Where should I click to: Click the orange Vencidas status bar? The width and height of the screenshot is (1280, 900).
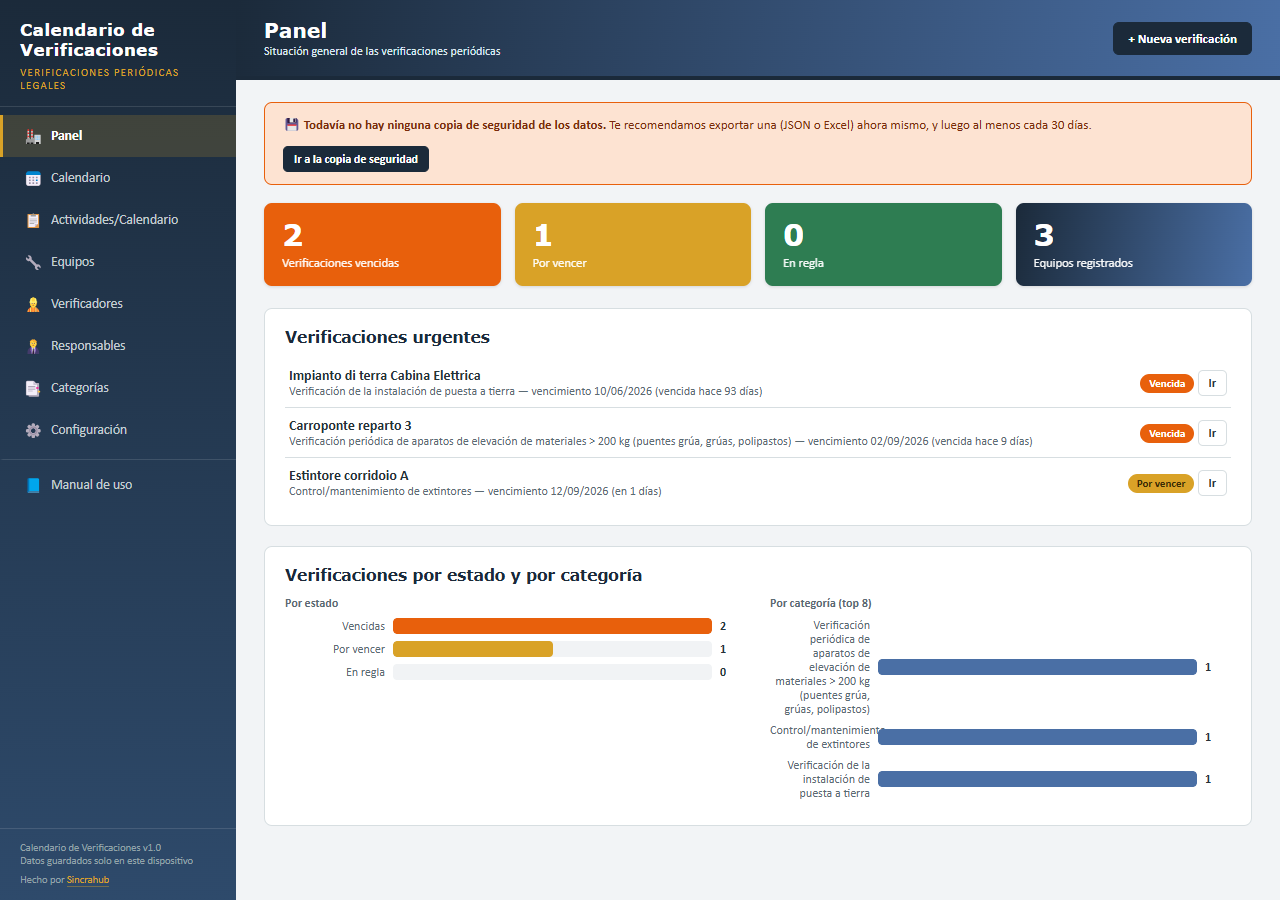coord(552,626)
